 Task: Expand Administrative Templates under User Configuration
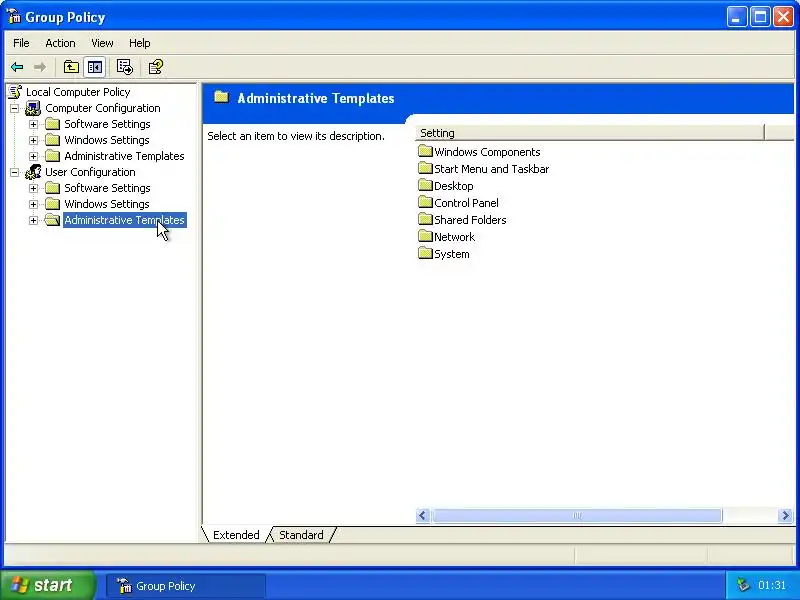[x=34, y=220]
